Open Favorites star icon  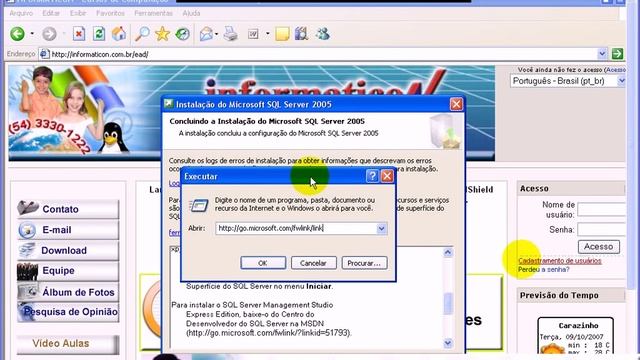[162, 34]
